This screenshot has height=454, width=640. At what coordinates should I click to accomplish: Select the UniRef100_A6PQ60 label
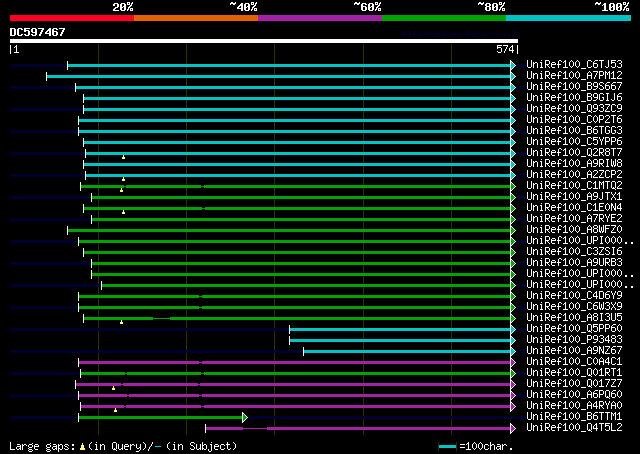(574, 395)
